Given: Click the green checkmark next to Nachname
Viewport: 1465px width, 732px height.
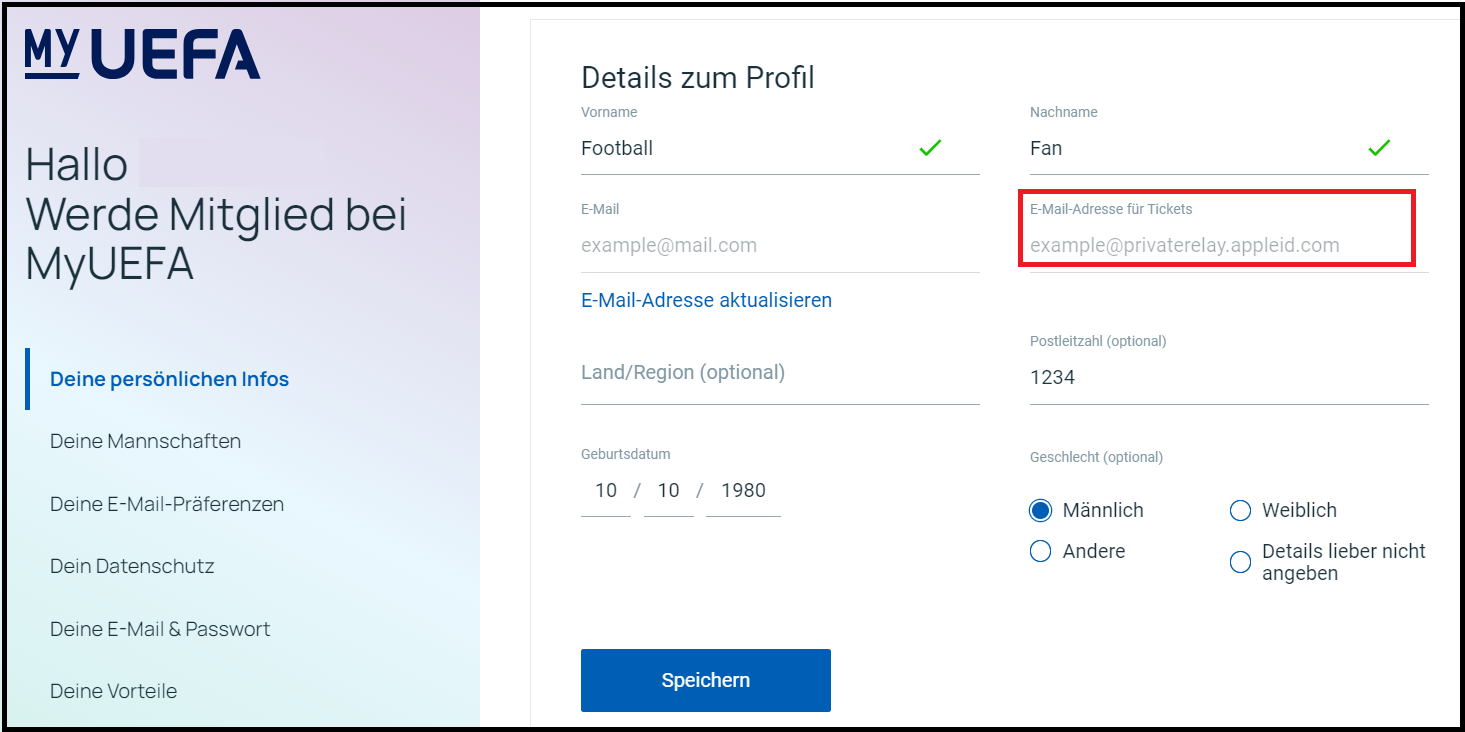Looking at the screenshot, I should [x=1379, y=147].
